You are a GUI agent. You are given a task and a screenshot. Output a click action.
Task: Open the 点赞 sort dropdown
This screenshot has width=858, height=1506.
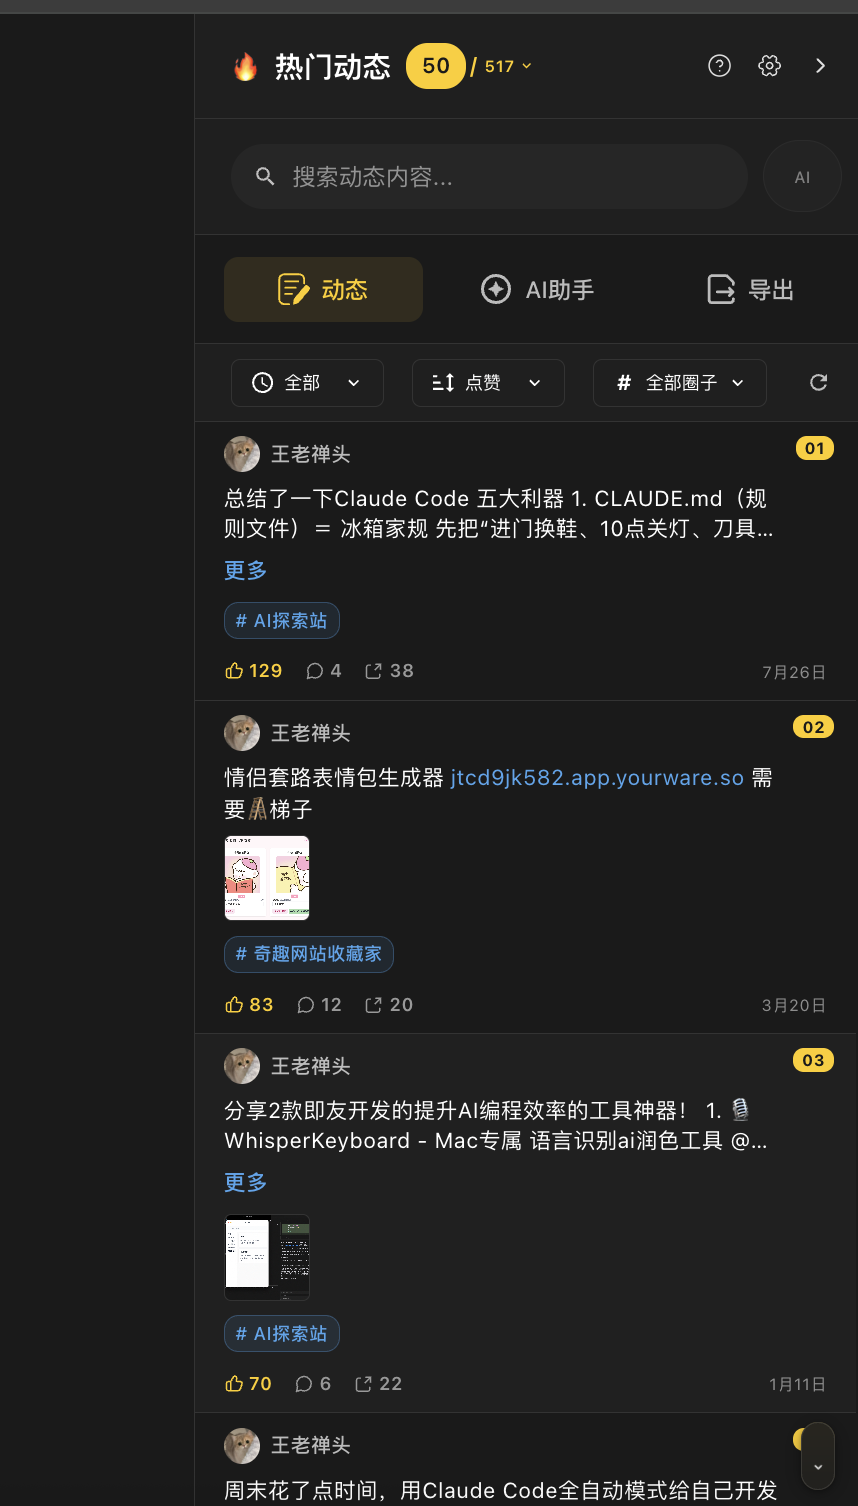point(488,383)
